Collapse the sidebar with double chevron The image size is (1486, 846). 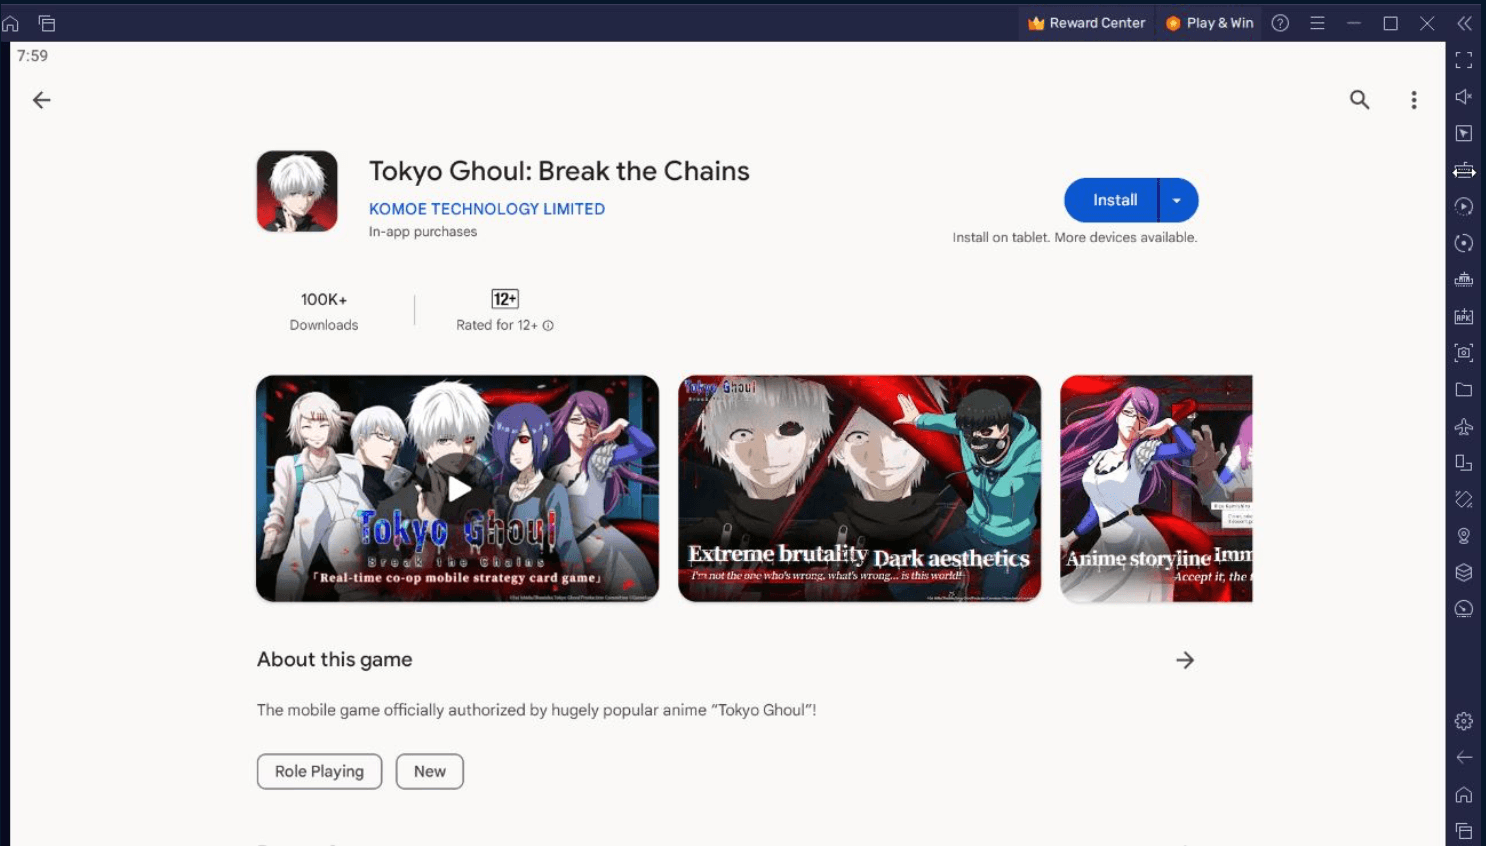pos(1464,23)
